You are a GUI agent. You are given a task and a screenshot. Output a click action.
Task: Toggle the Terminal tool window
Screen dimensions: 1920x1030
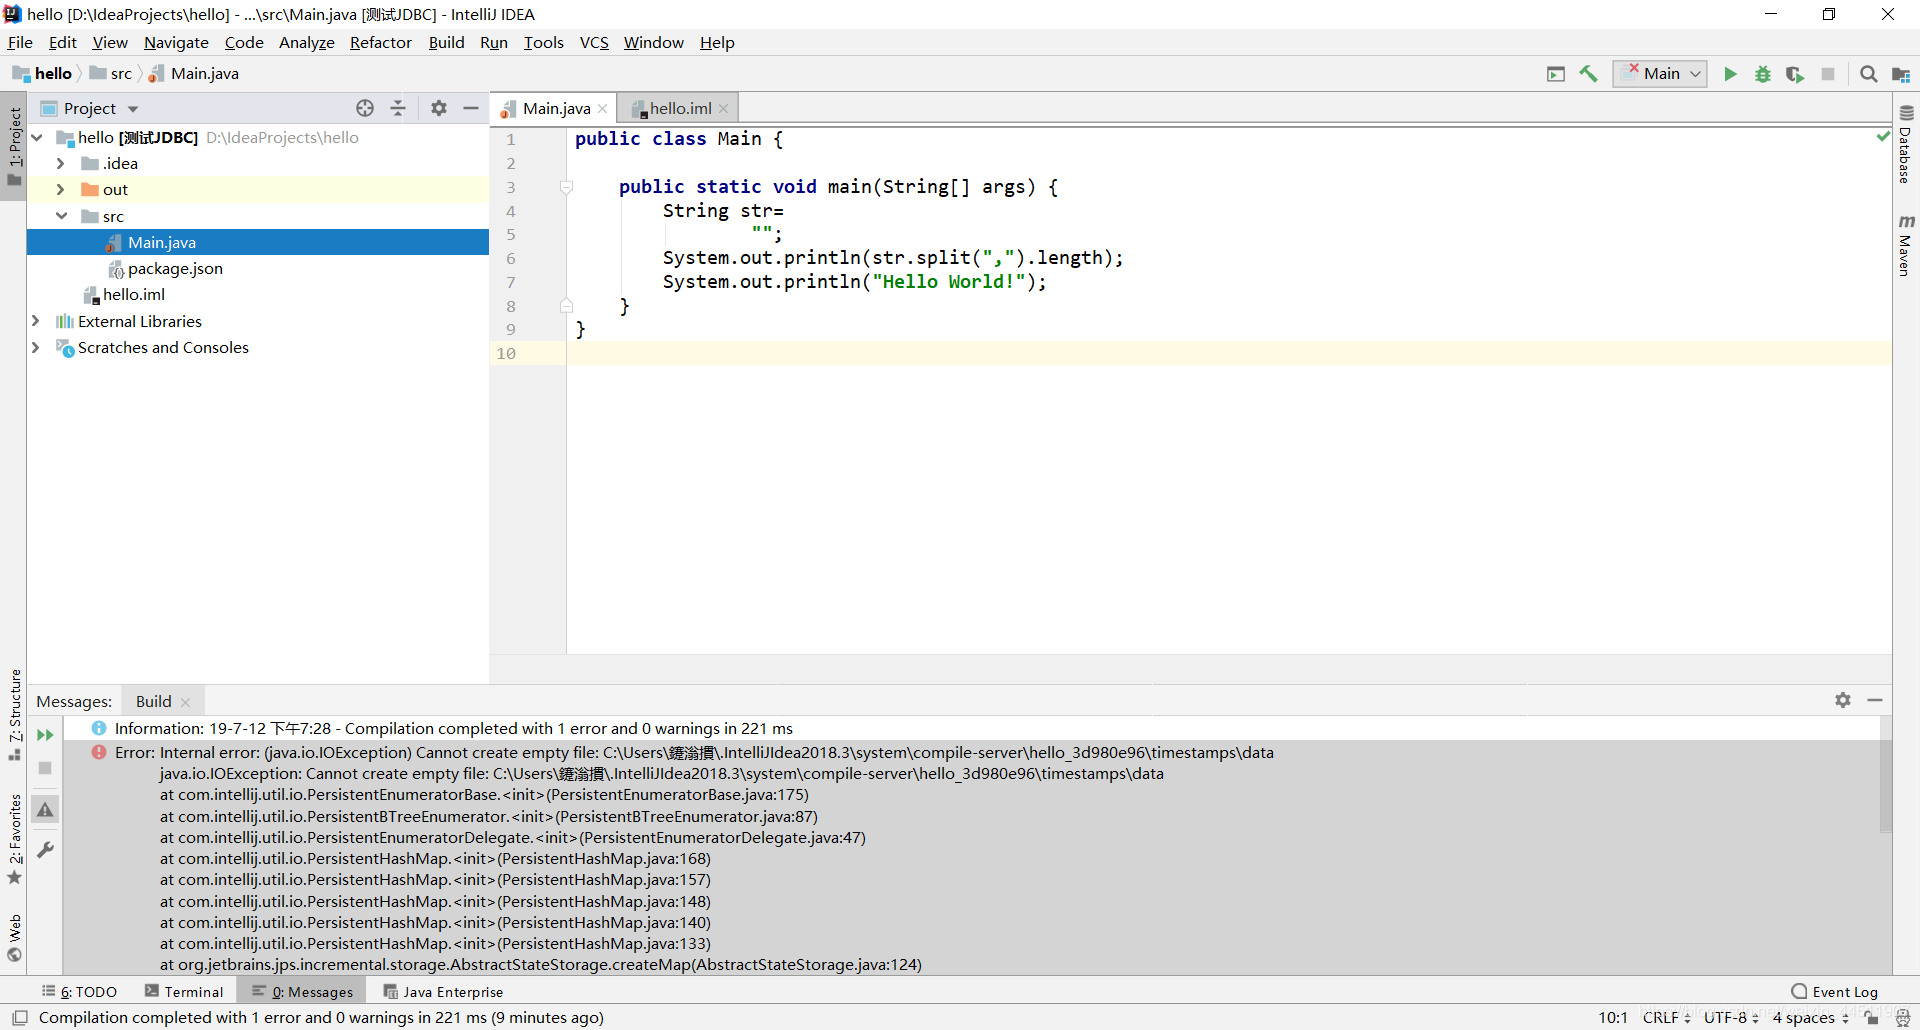pyautogui.click(x=184, y=991)
